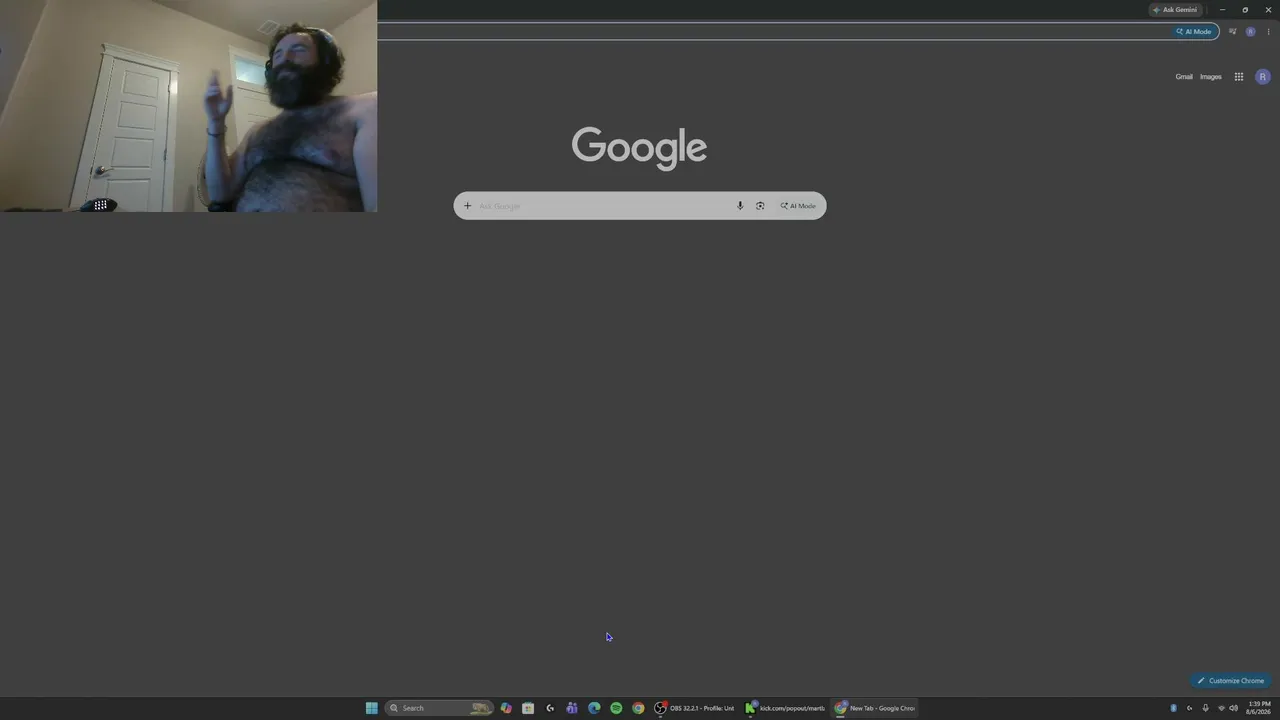1280x720 pixels.
Task: Restore down the Chrome window
Action: click(1245, 10)
